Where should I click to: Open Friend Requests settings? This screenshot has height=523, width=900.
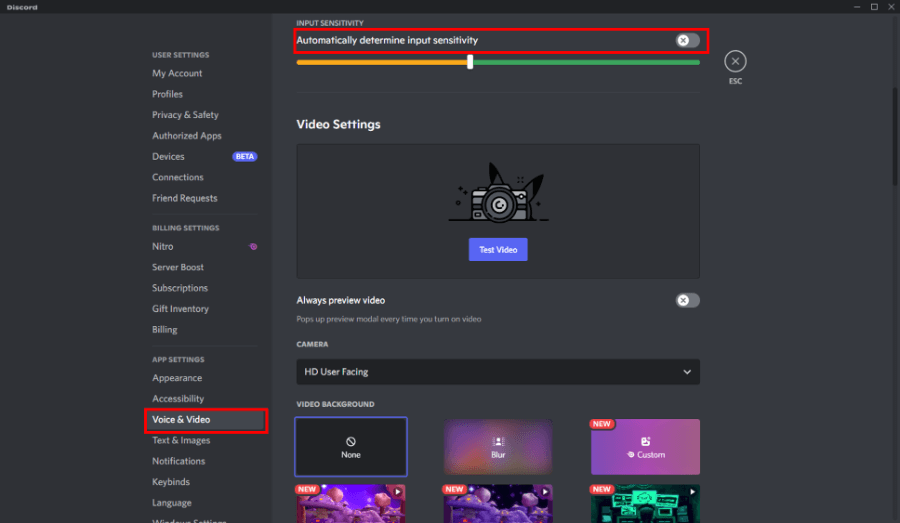(x=184, y=198)
